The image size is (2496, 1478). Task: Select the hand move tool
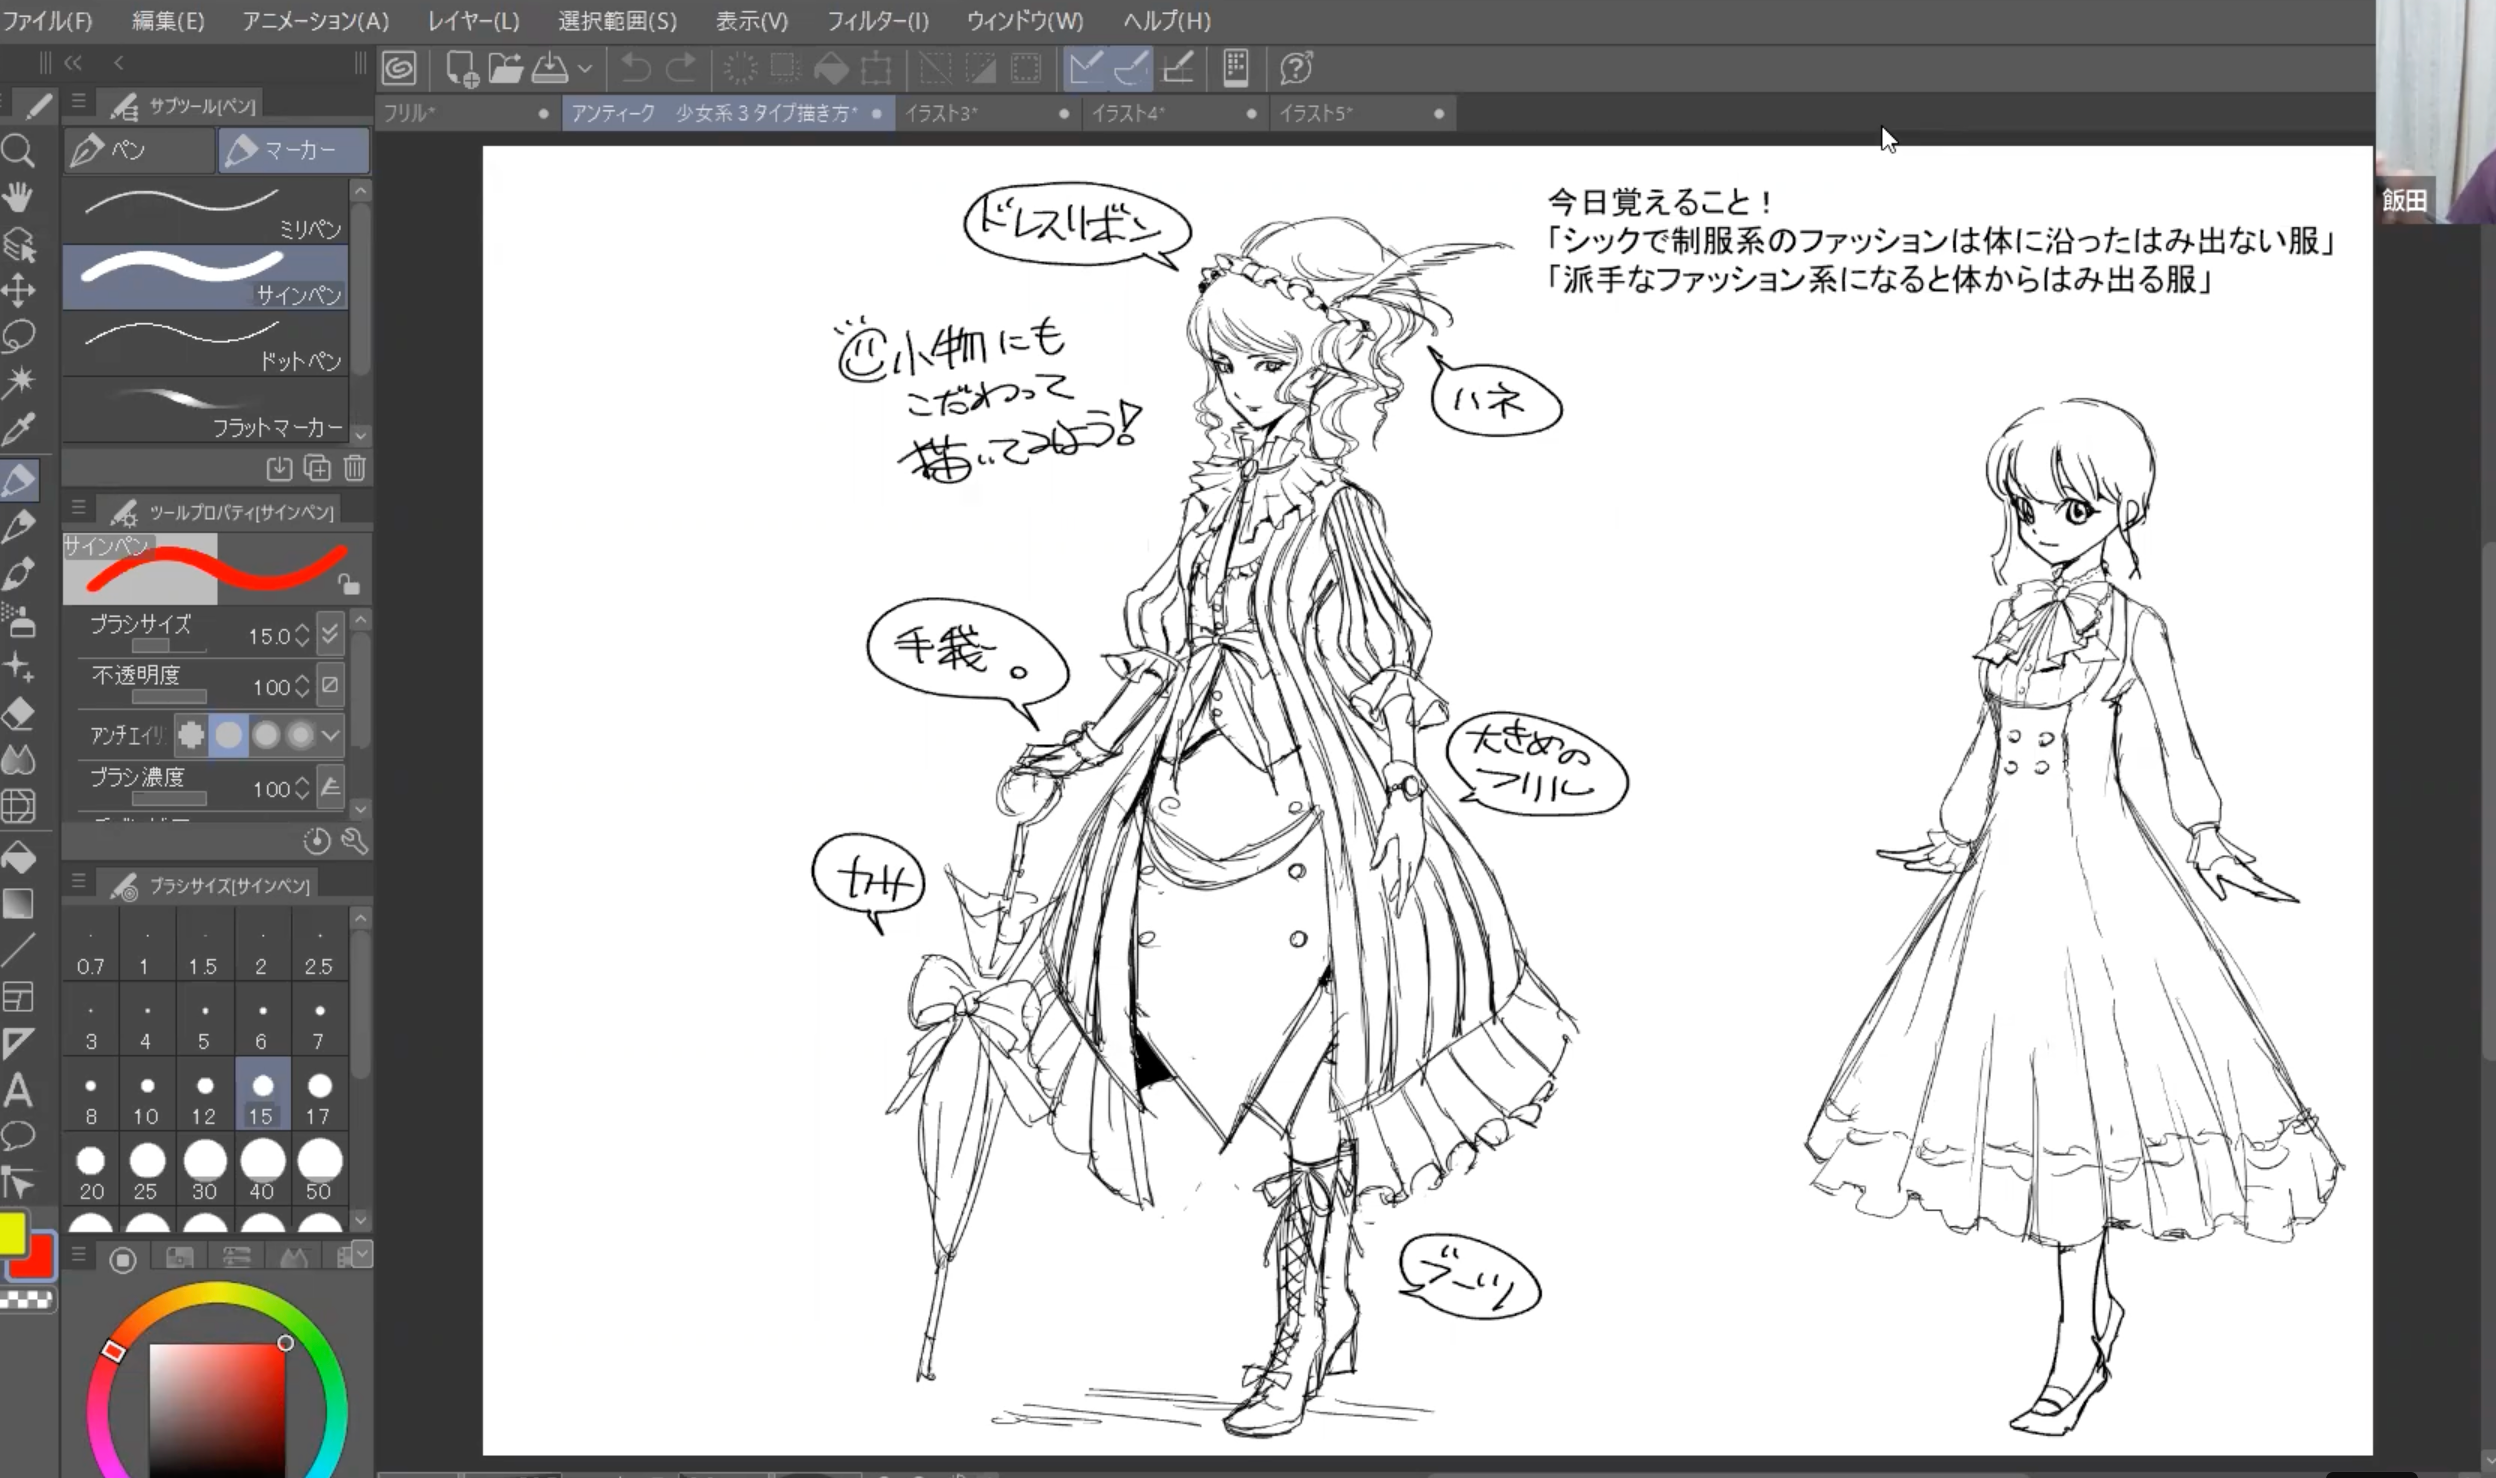(x=18, y=197)
